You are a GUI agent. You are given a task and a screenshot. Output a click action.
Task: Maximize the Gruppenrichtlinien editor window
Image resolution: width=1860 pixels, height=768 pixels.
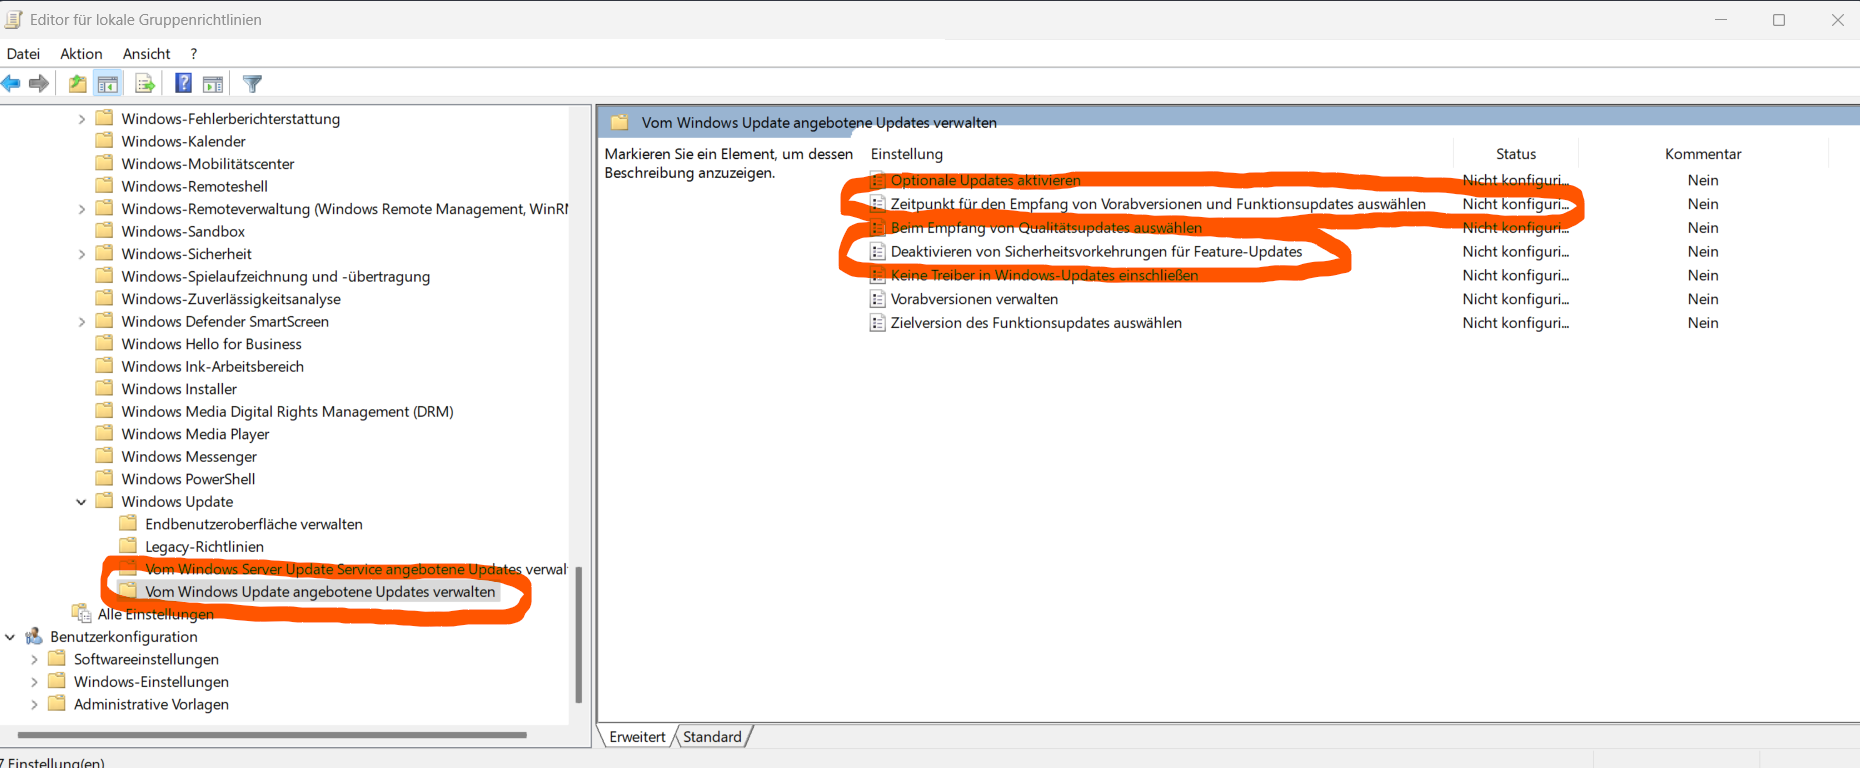[1779, 20]
